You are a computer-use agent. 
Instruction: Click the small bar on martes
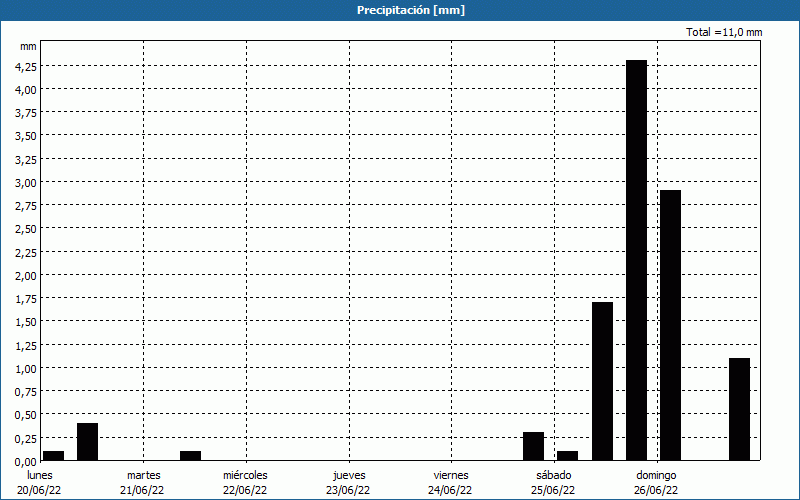(190, 456)
